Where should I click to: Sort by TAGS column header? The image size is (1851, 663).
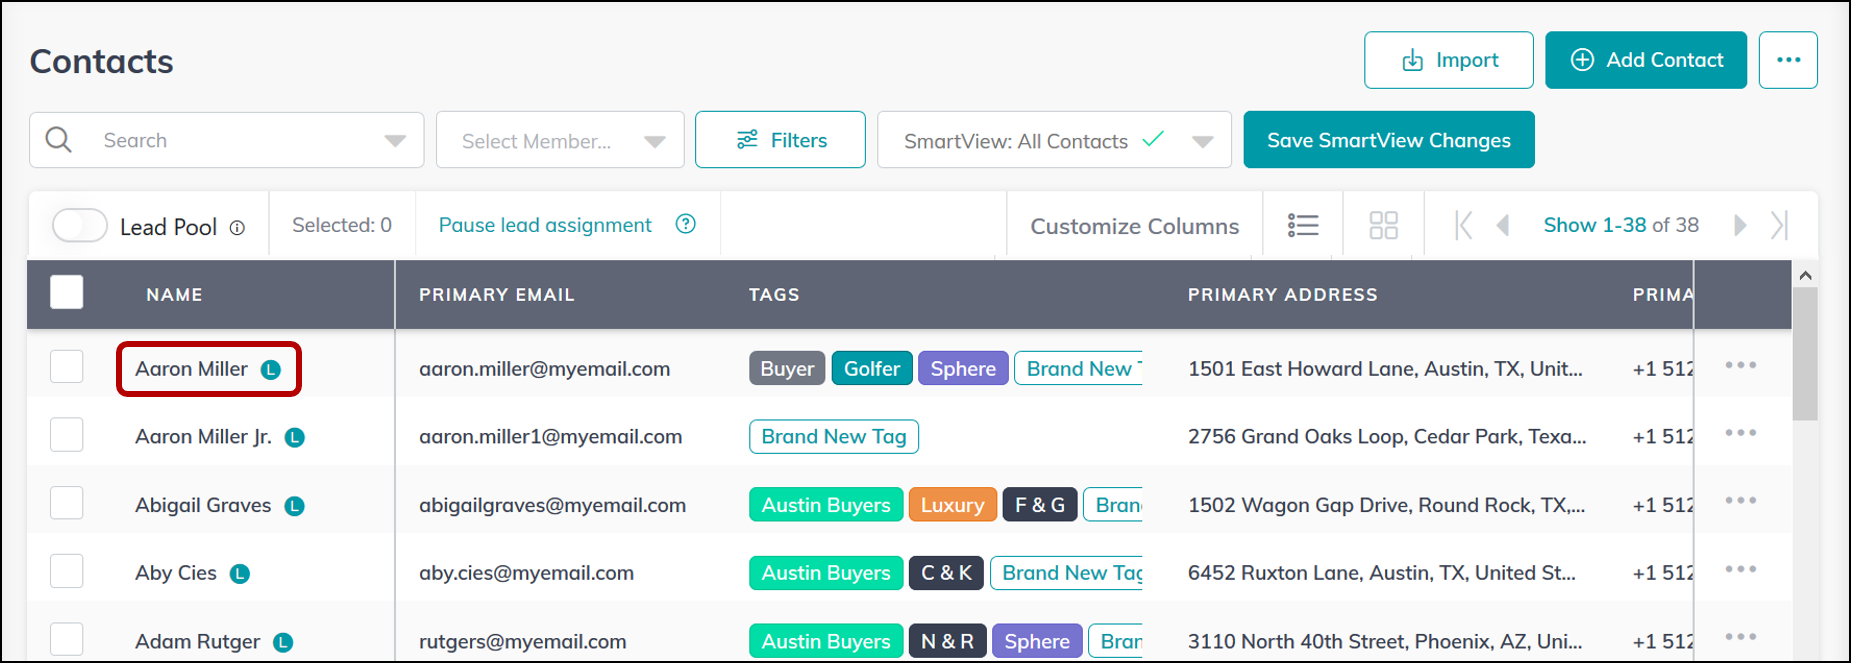pyautogui.click(x=774, y=295)
